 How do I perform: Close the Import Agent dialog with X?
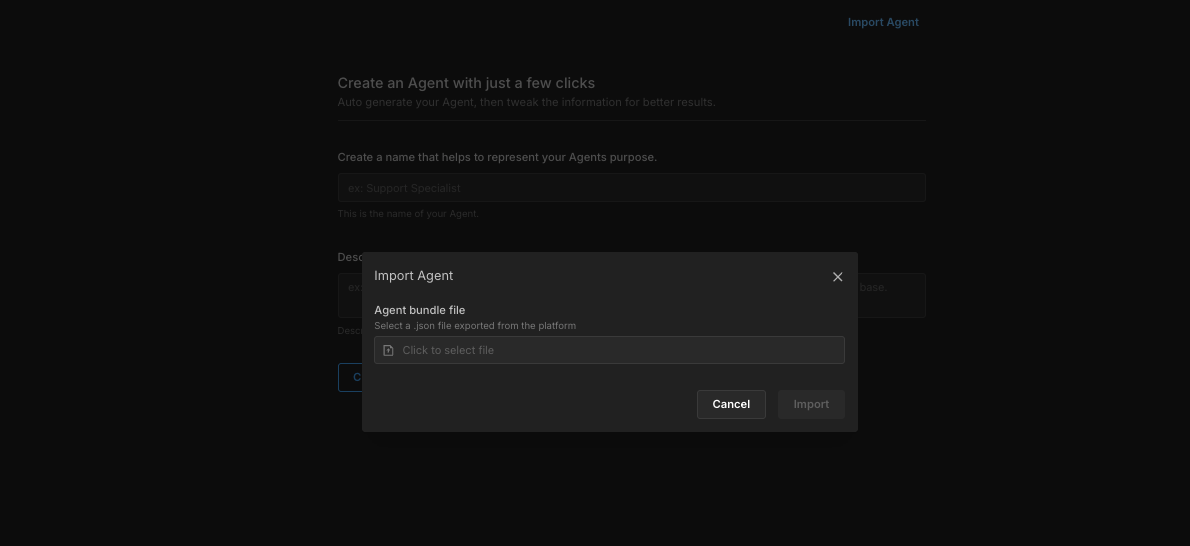click(x=838, y=277)
